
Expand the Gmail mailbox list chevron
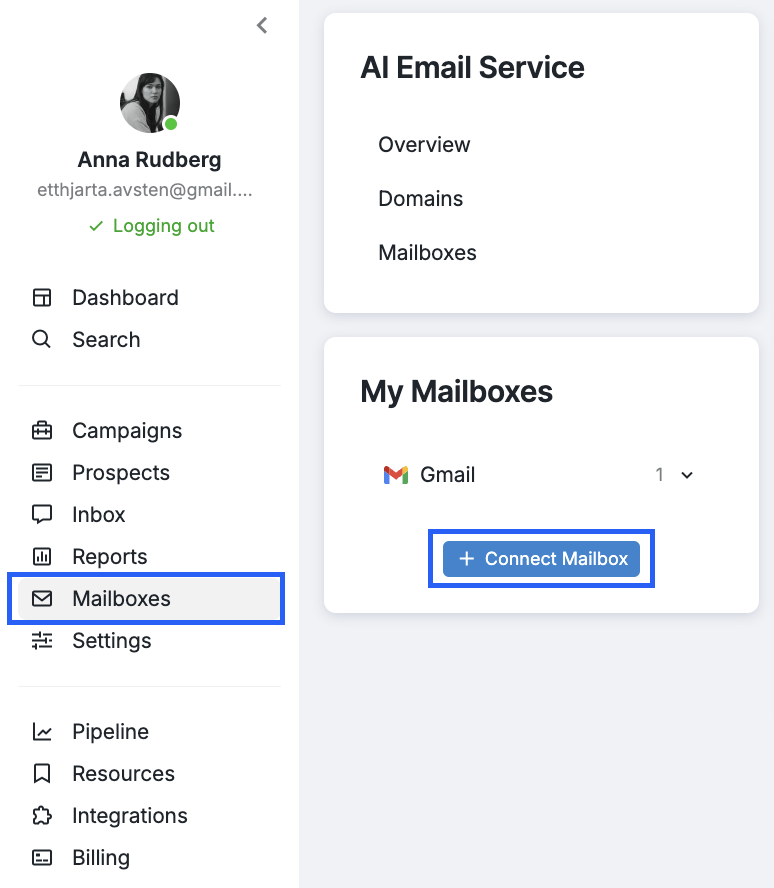(x=687, y=475)
